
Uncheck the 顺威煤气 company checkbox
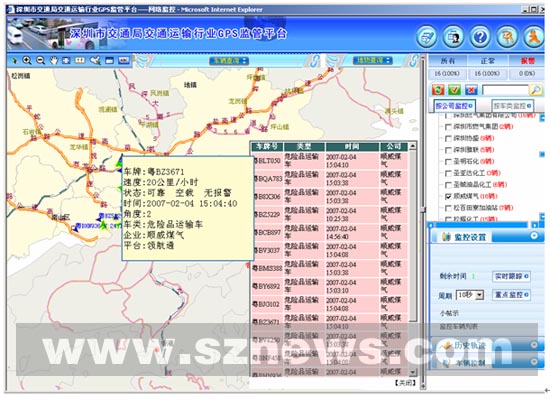coord(448,196)
